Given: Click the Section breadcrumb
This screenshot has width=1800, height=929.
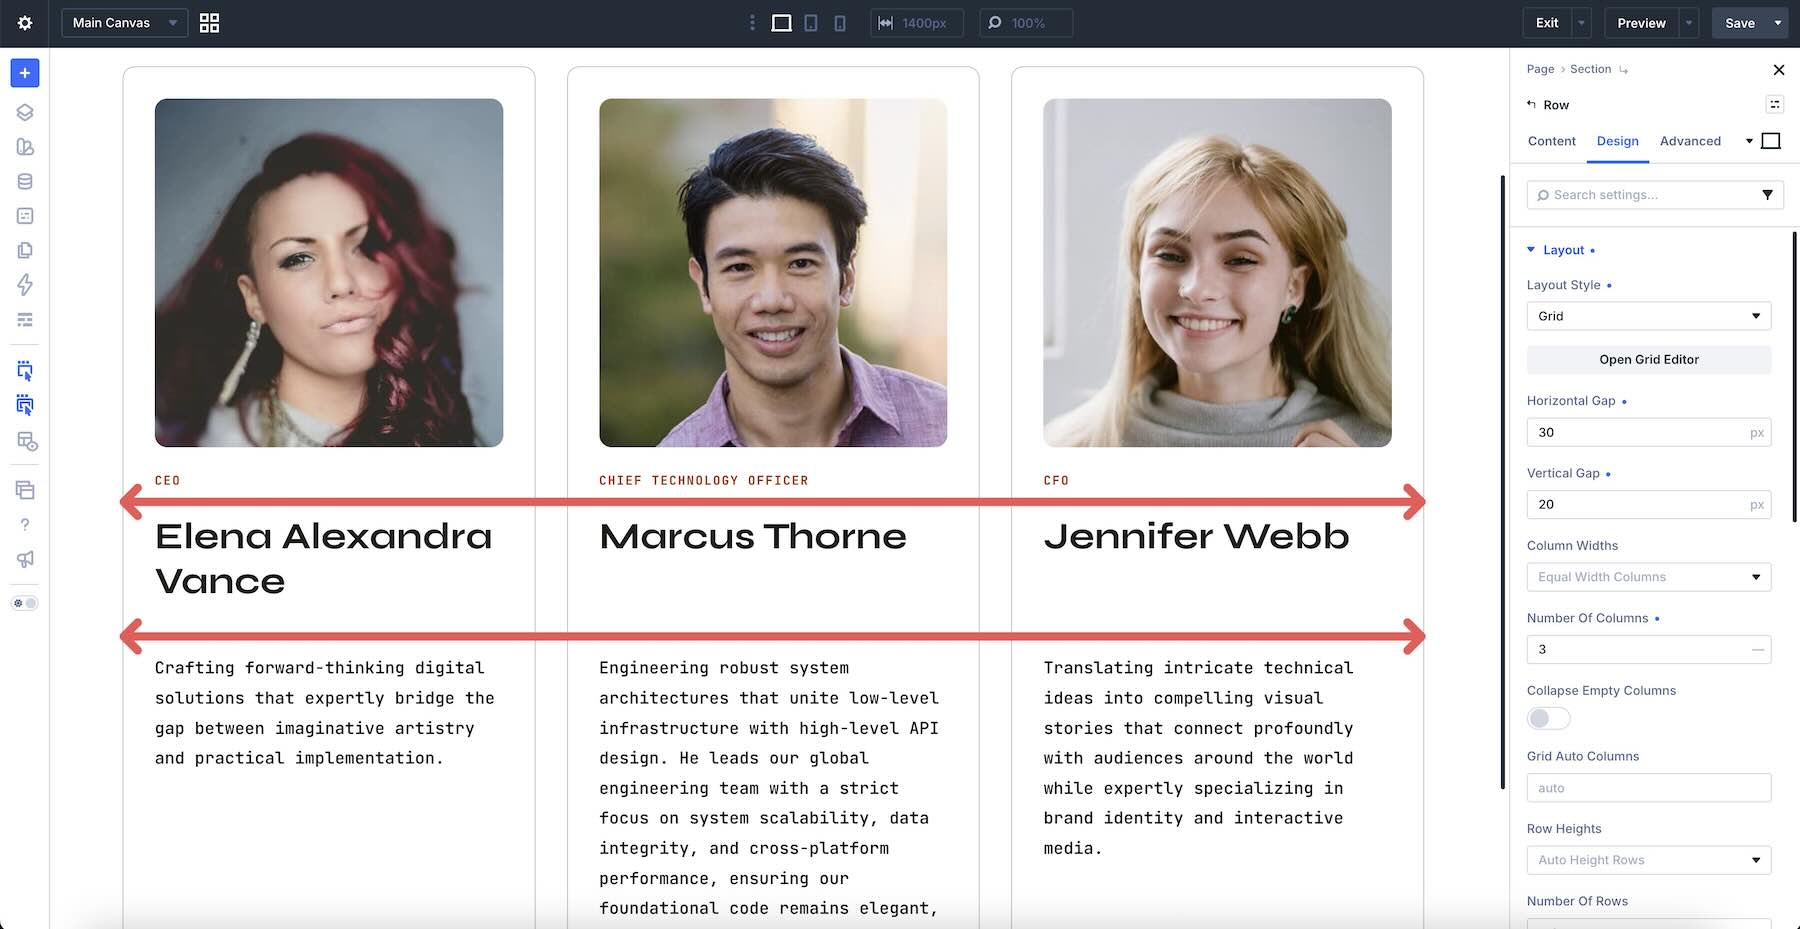Looking at the screenshot, I should pyautogui.click(x=1590, y=69).
